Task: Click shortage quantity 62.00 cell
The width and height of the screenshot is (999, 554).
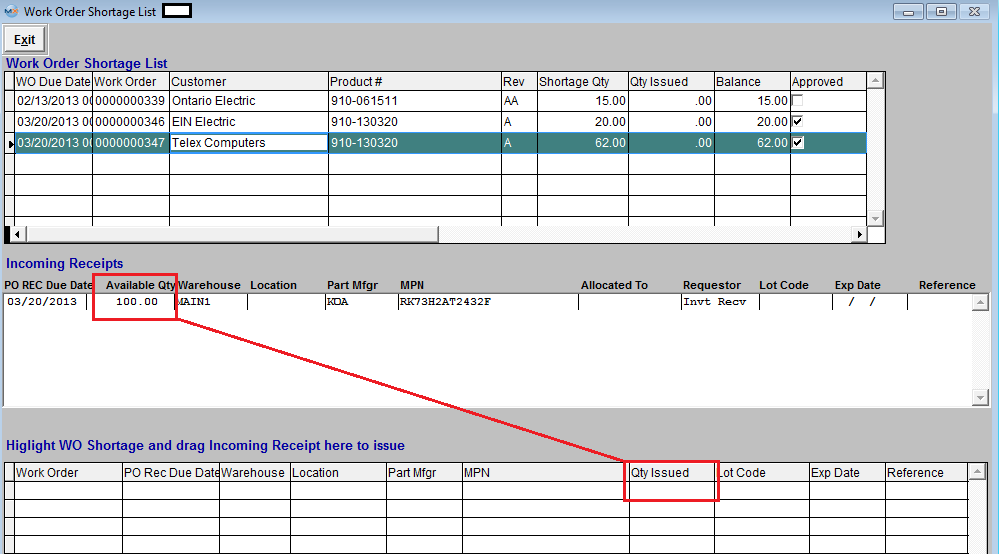Action: [582, 143]
